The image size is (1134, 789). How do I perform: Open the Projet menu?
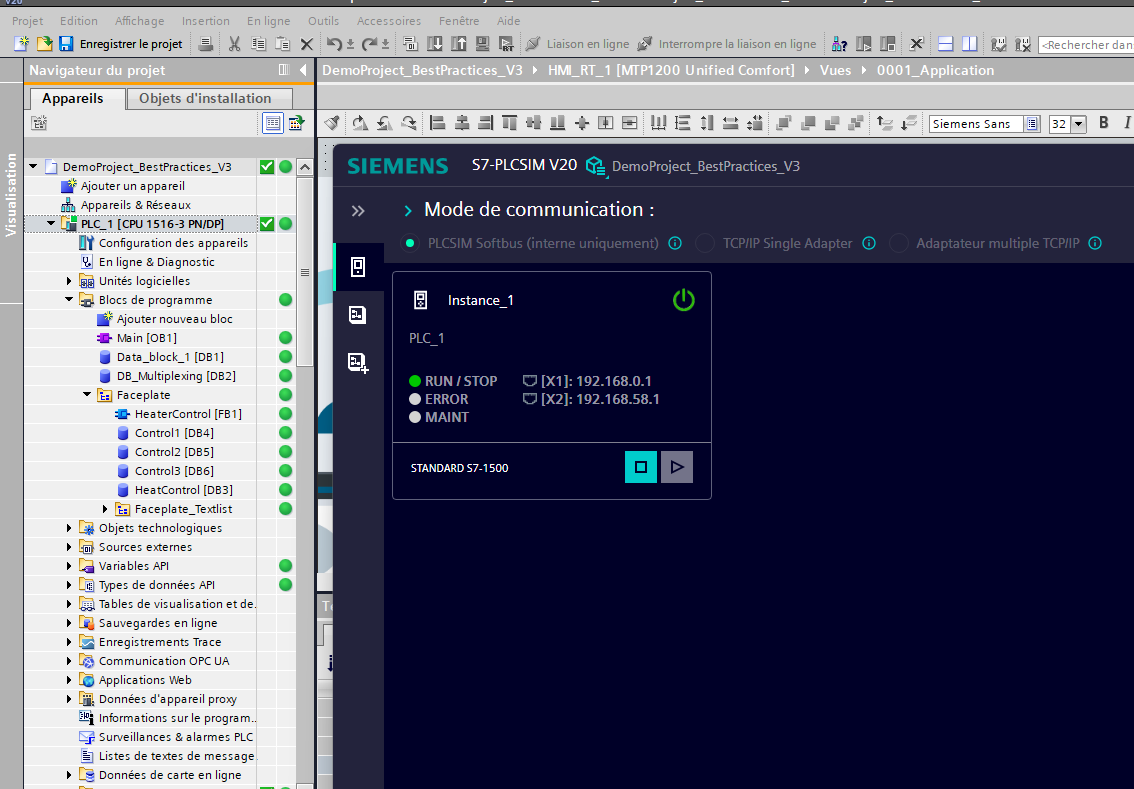coord(27,21)
